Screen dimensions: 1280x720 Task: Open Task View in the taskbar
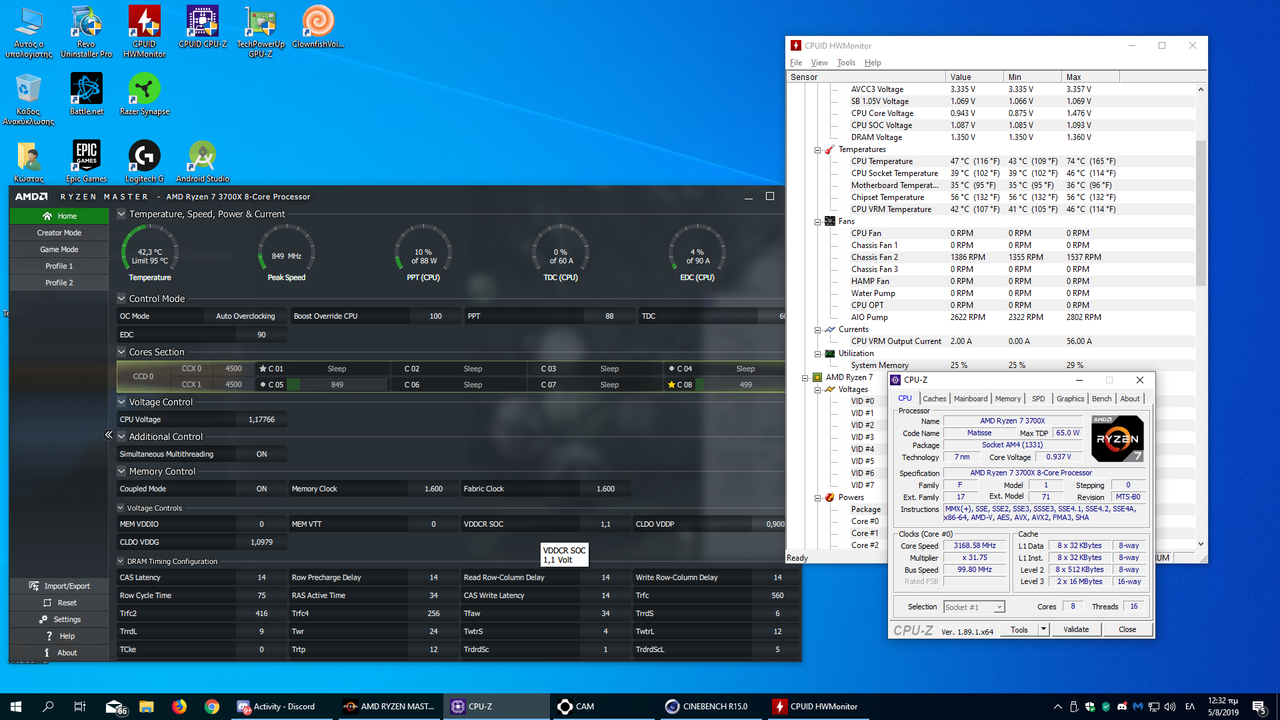pos(81,706)
